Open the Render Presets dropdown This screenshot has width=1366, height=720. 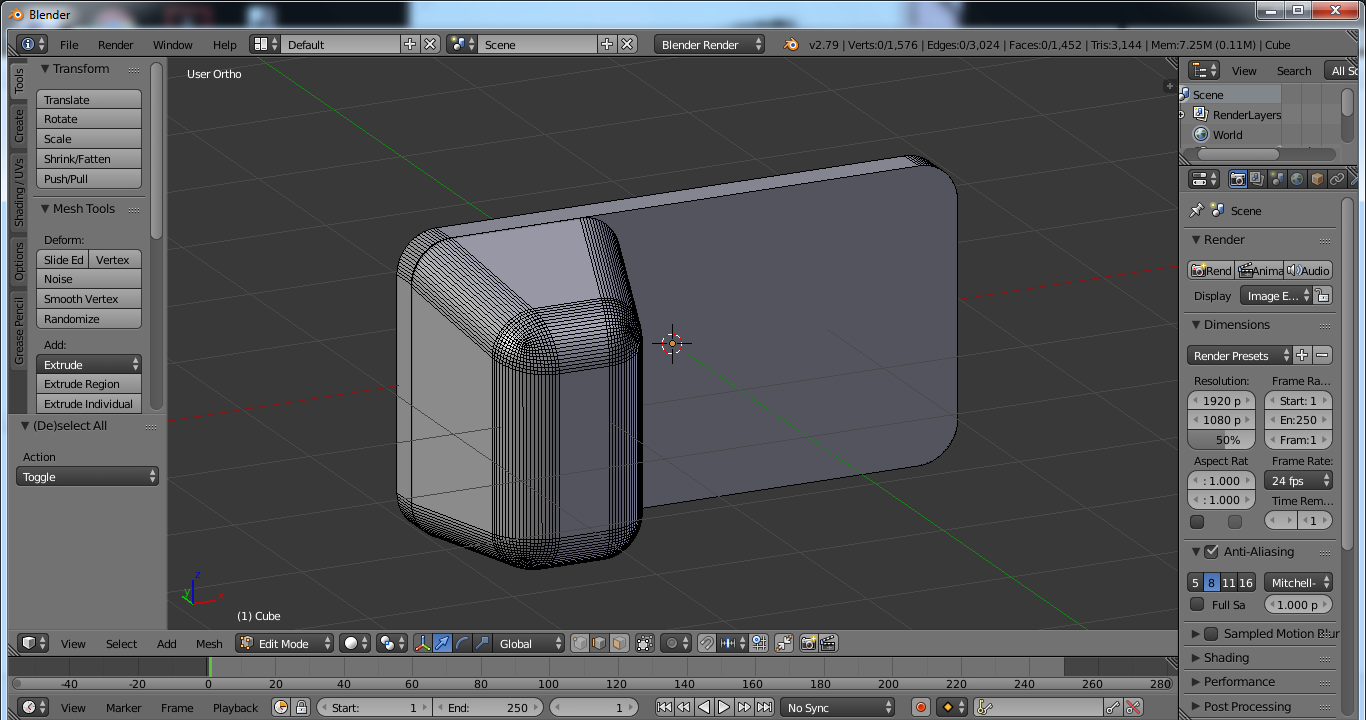click(1240, 355)
